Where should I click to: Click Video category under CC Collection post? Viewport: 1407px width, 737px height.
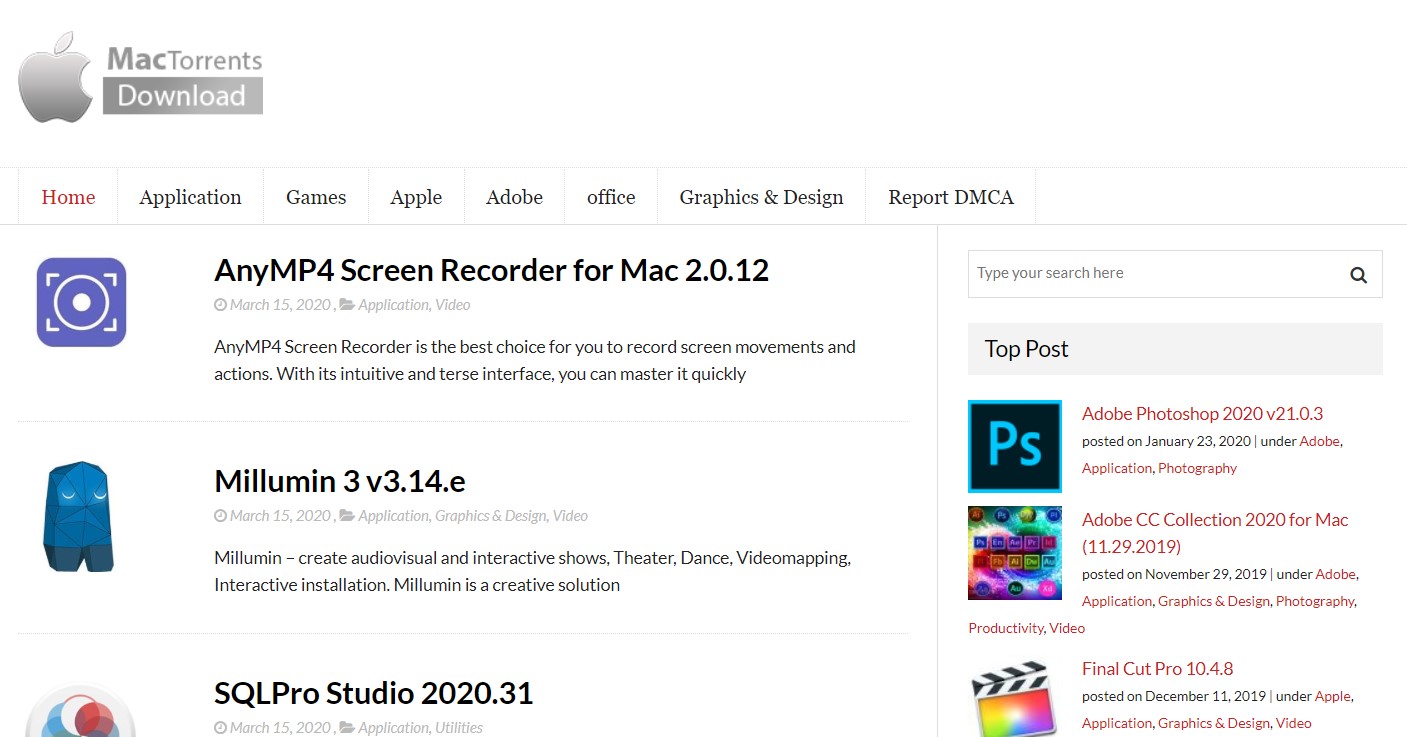[x=1067, y=628]
